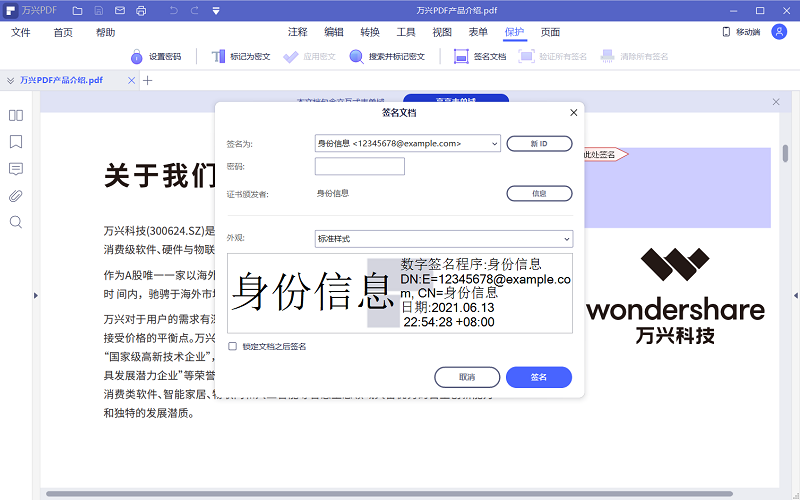Open the comments panel icon
The height and width of the screenshot is (500, 800).
tap(16, 168)
